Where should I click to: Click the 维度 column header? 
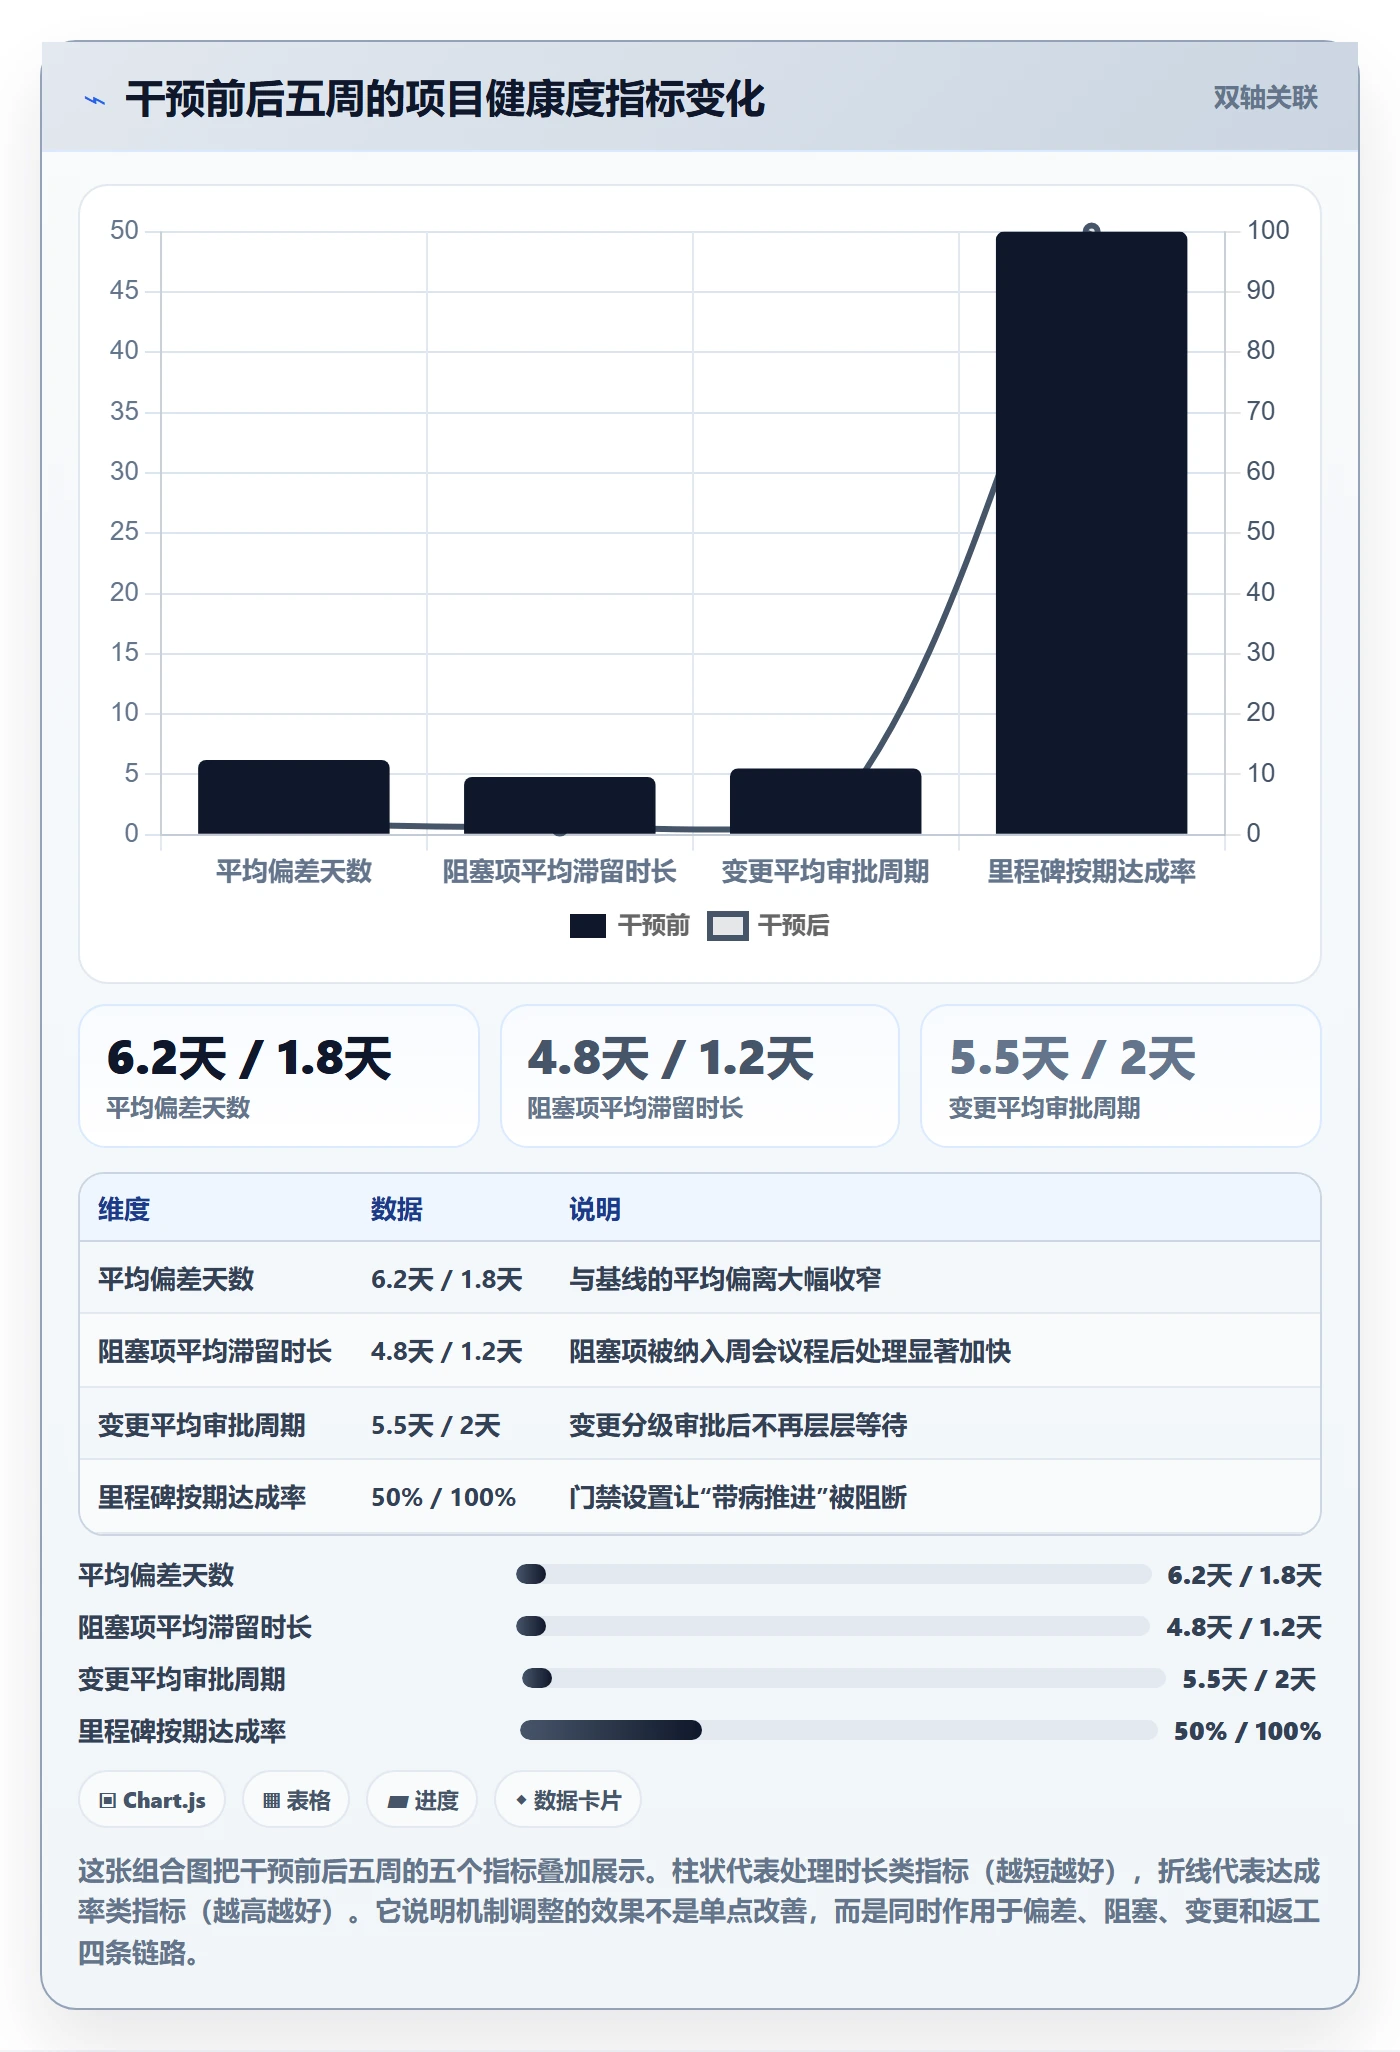(x=124, y=1209)
